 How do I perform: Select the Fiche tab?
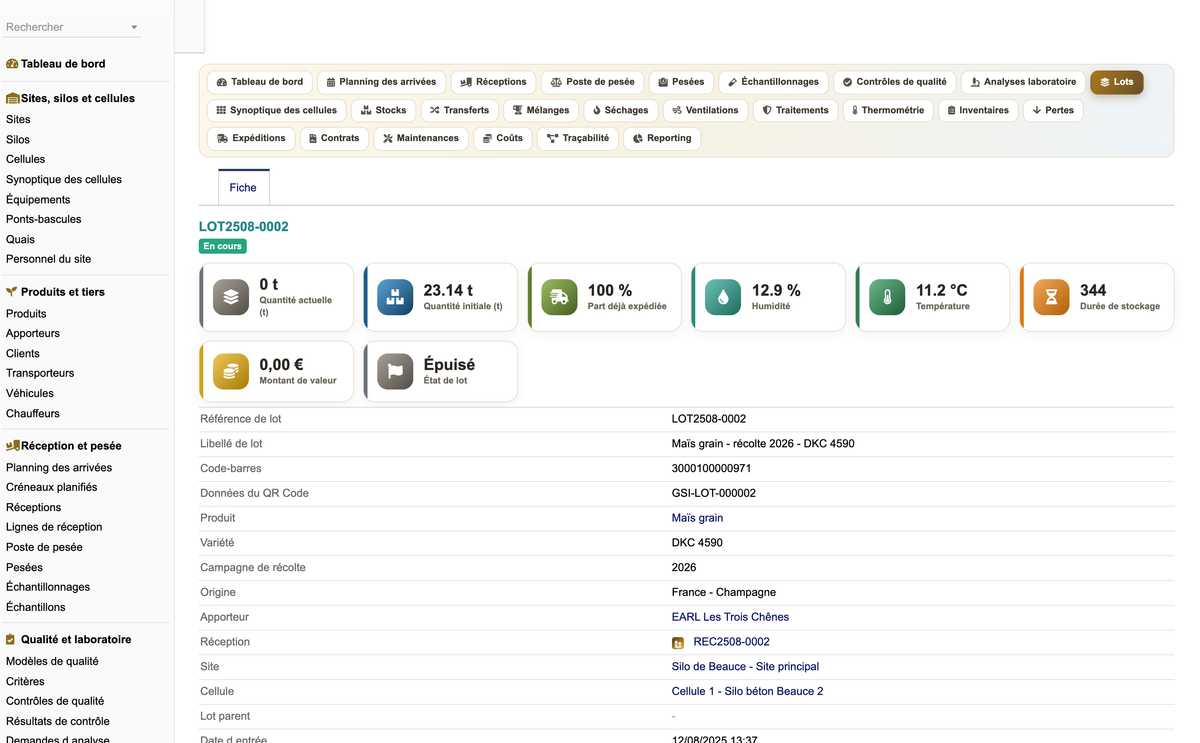[243, 187]
